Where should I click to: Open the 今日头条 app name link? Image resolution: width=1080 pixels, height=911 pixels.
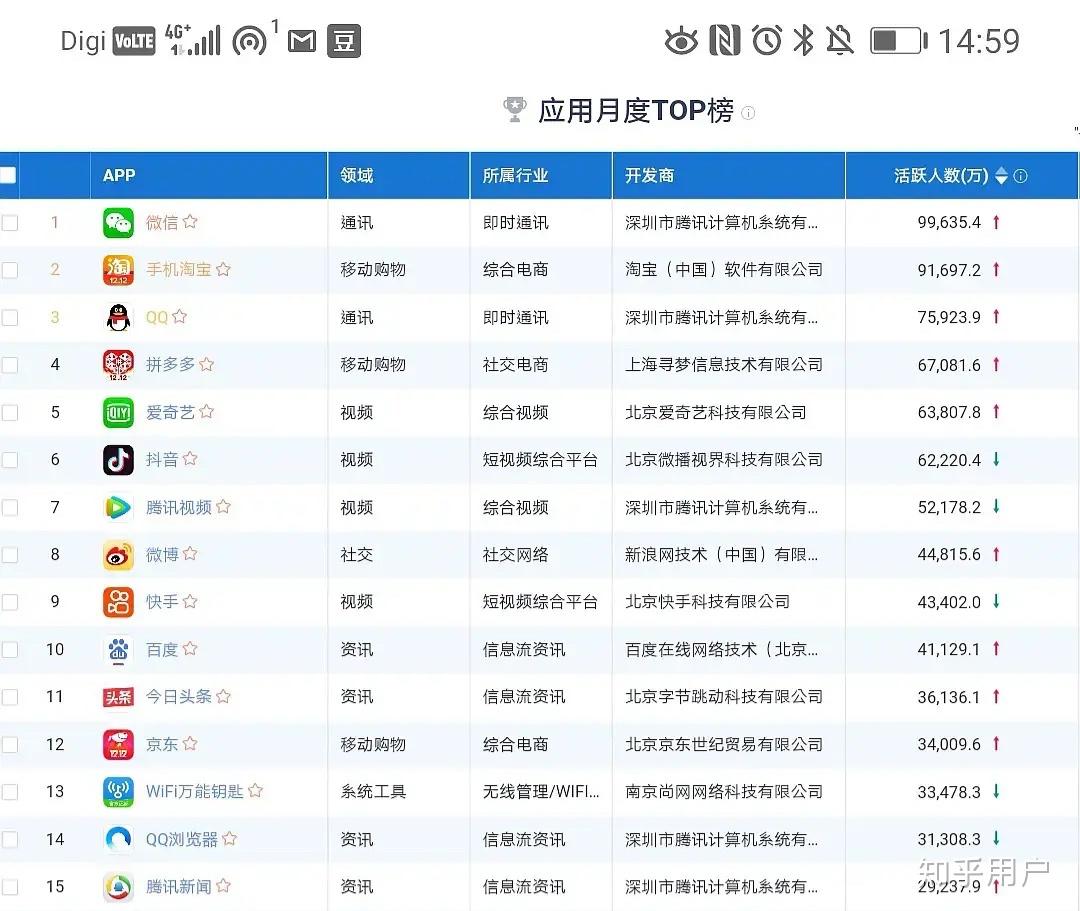[x=178, y=697]
